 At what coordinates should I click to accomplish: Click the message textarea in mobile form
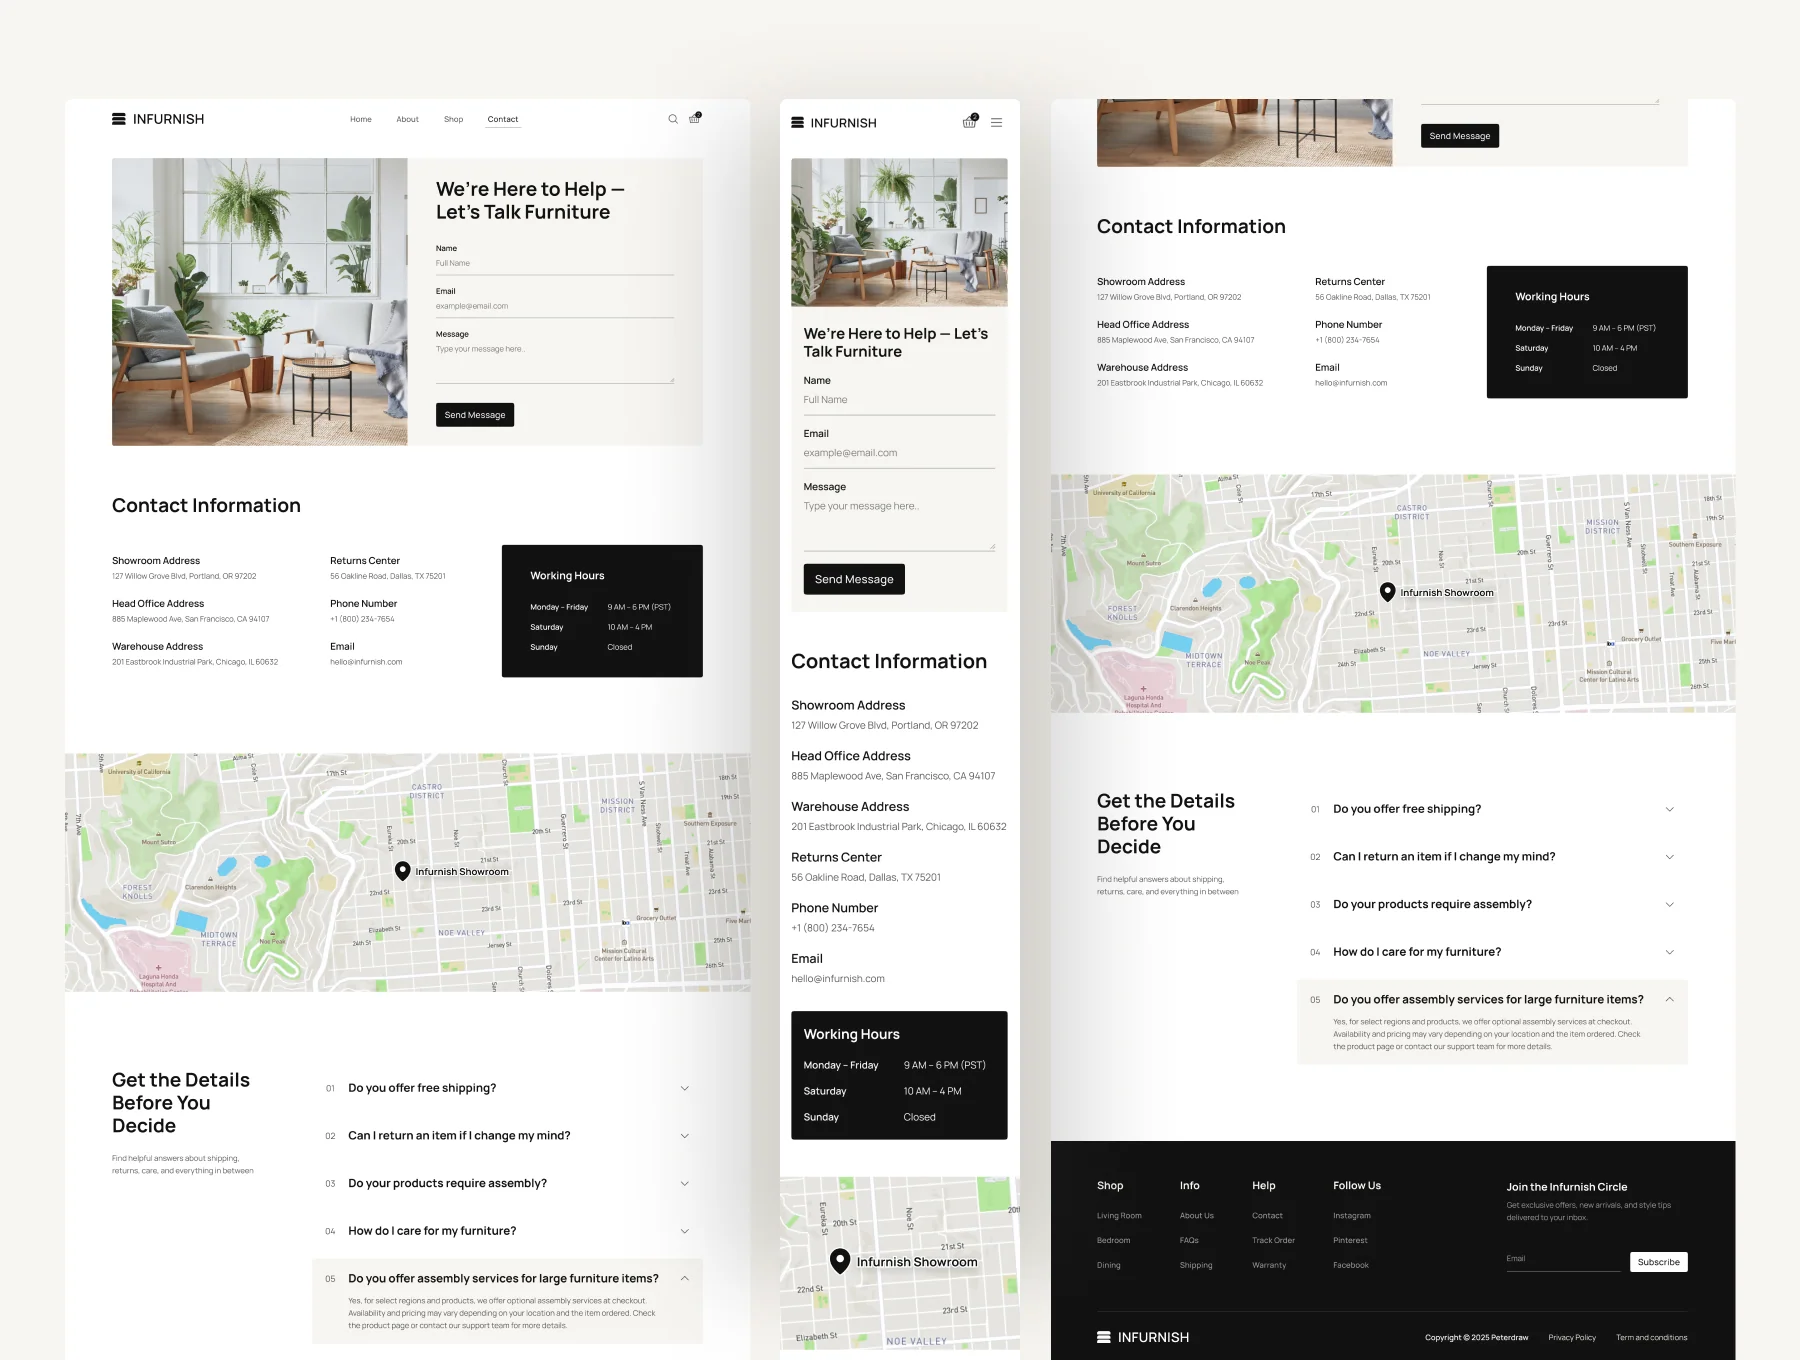pos(899,524)
